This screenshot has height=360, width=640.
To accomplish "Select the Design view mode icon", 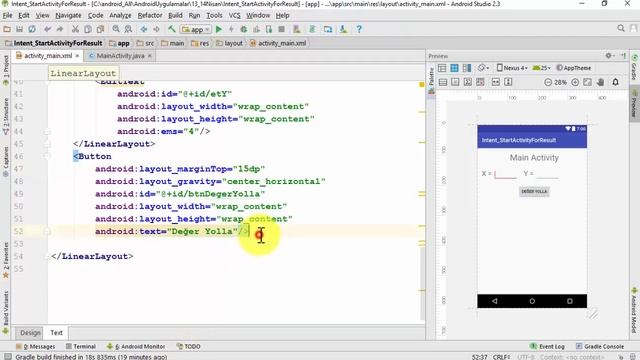I will pos(442,68).
